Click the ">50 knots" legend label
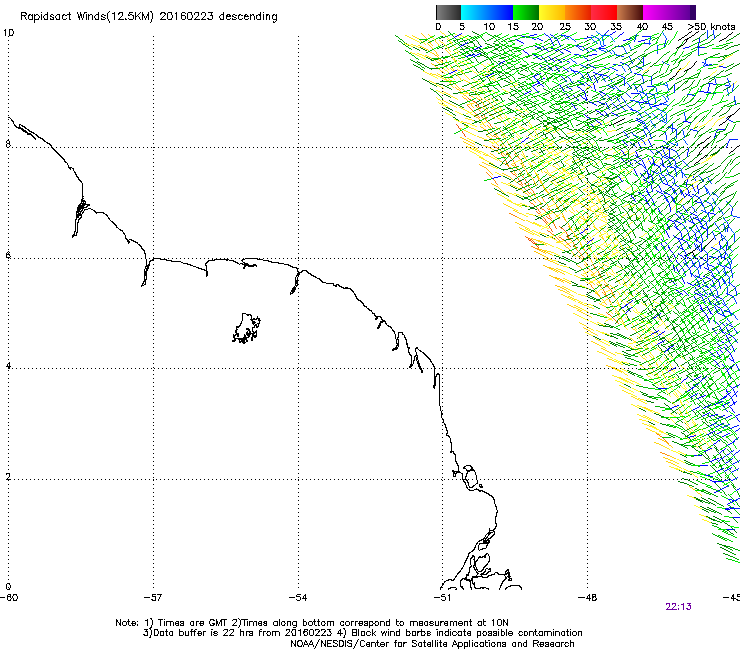The image size is (740, 650). pyautogui.click(x=711, y=27)
